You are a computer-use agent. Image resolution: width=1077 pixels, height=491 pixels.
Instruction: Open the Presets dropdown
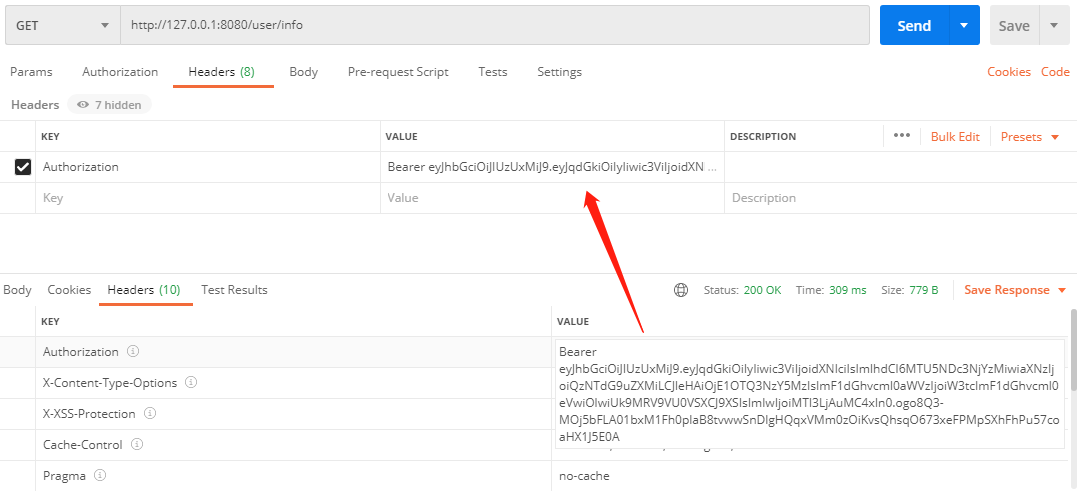click(1029, 137)
